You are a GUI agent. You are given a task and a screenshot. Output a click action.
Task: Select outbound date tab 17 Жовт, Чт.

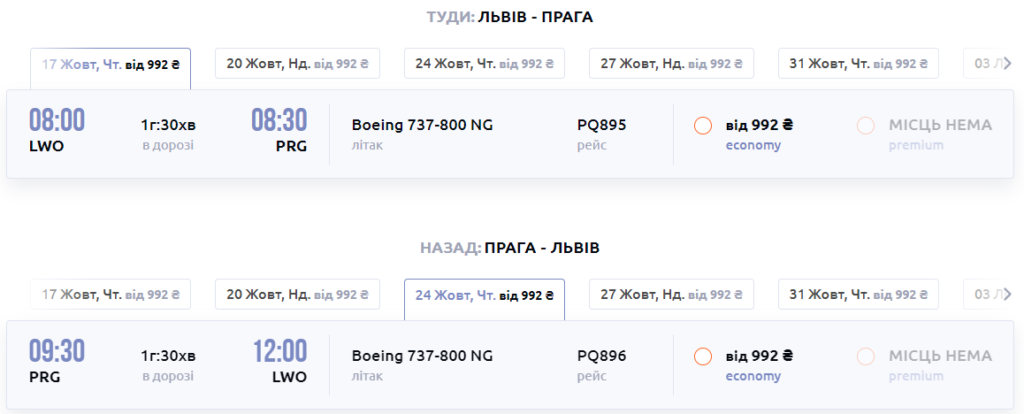[x=110, y=64]
